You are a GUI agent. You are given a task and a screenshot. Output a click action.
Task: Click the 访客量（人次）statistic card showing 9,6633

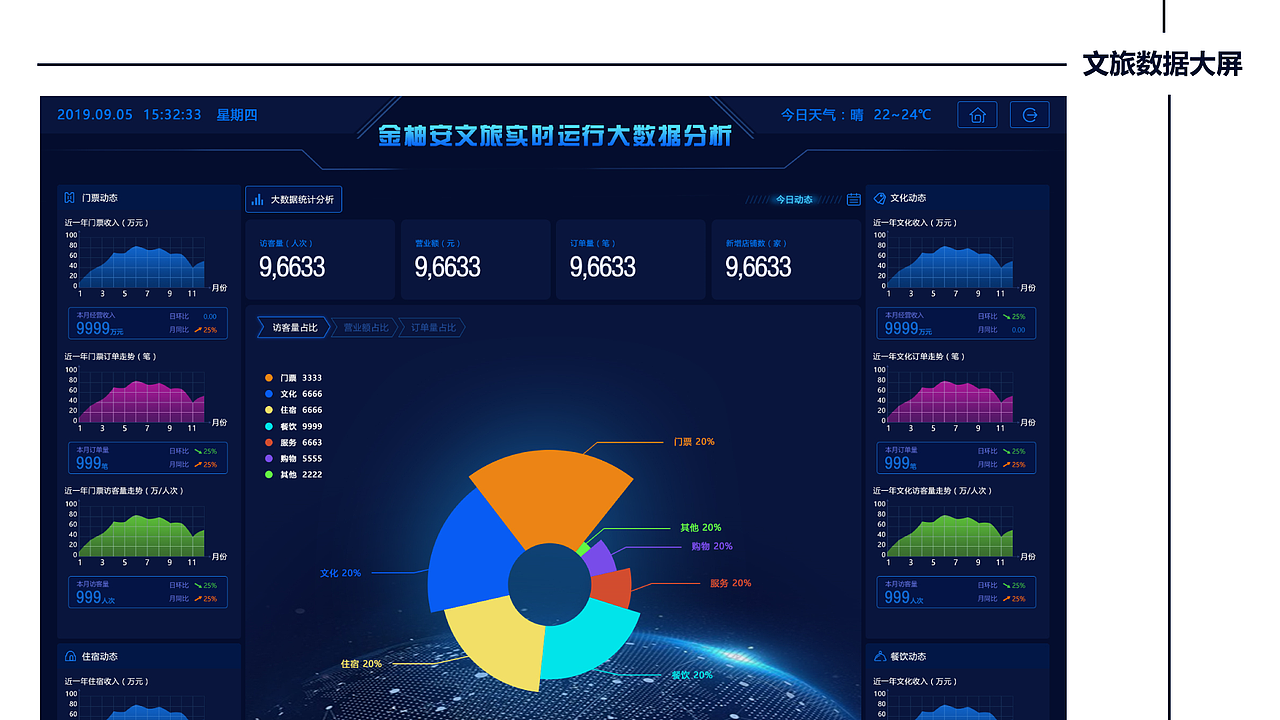[x=320, y=259]
